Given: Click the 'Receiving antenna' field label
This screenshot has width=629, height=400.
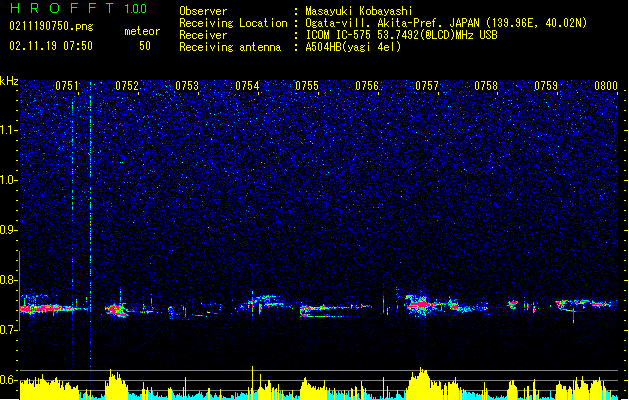Looking at the screenshot, I should tap(230, 47).
